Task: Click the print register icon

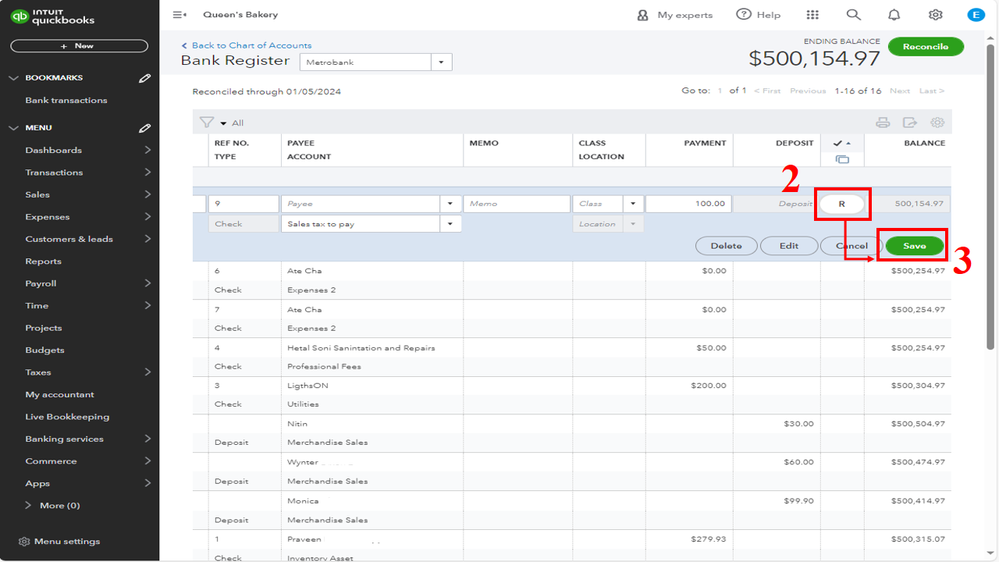Action: click(x=882, y=123)
